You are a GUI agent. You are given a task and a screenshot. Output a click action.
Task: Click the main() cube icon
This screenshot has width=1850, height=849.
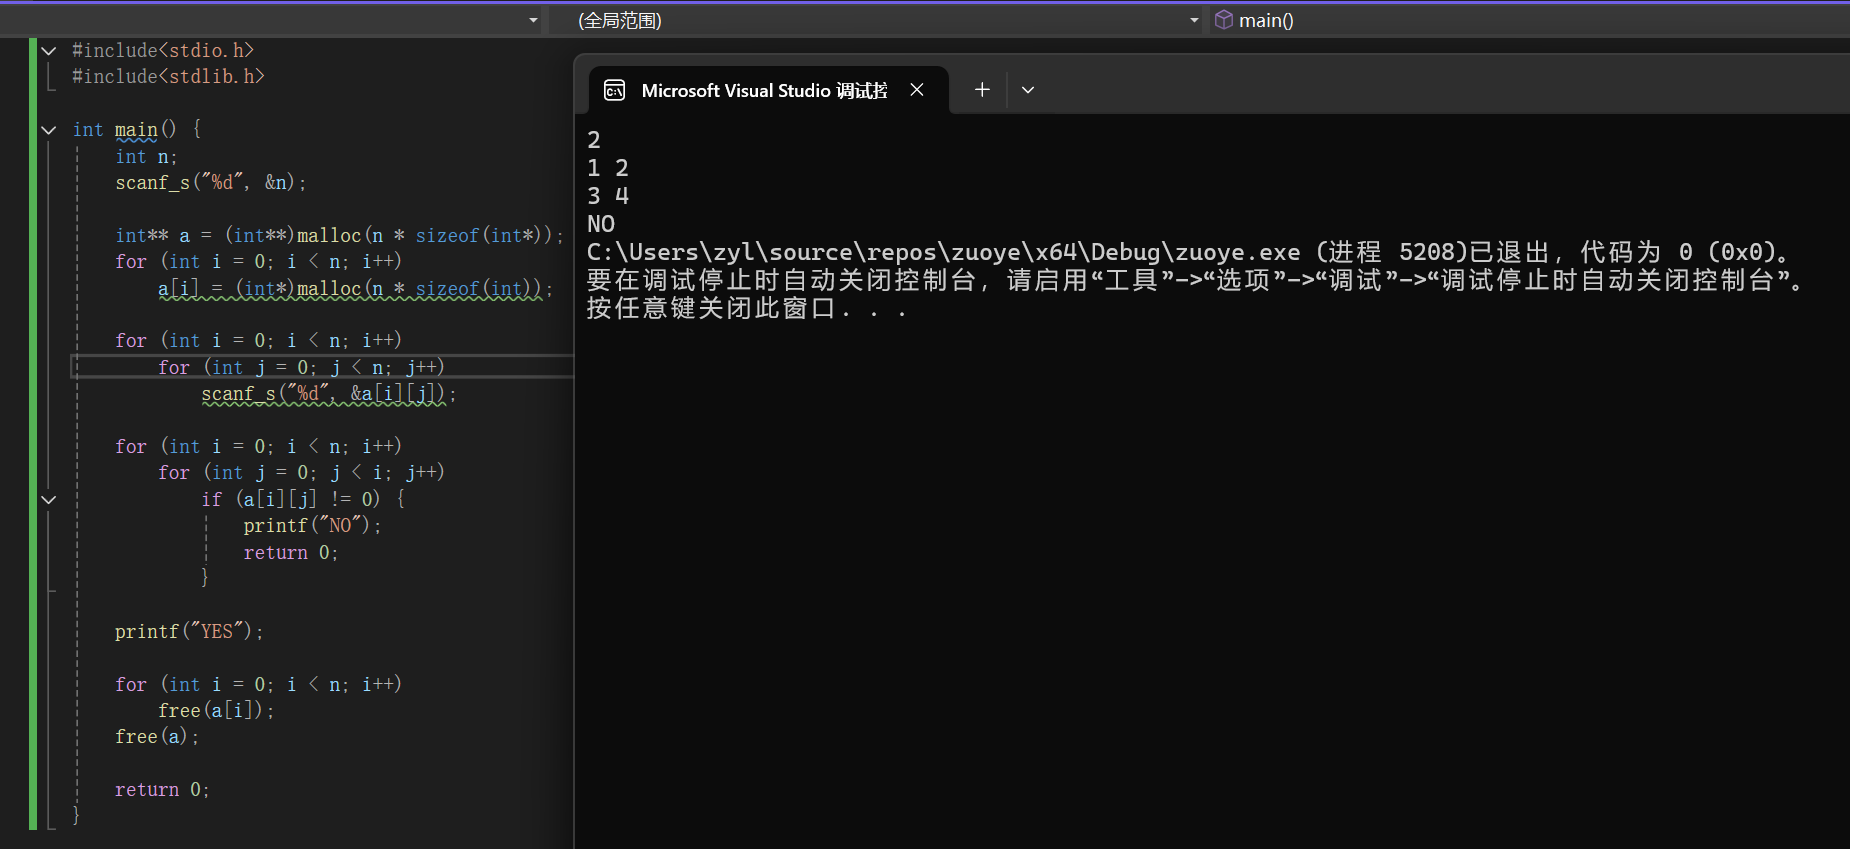[x=1224, y=20]
